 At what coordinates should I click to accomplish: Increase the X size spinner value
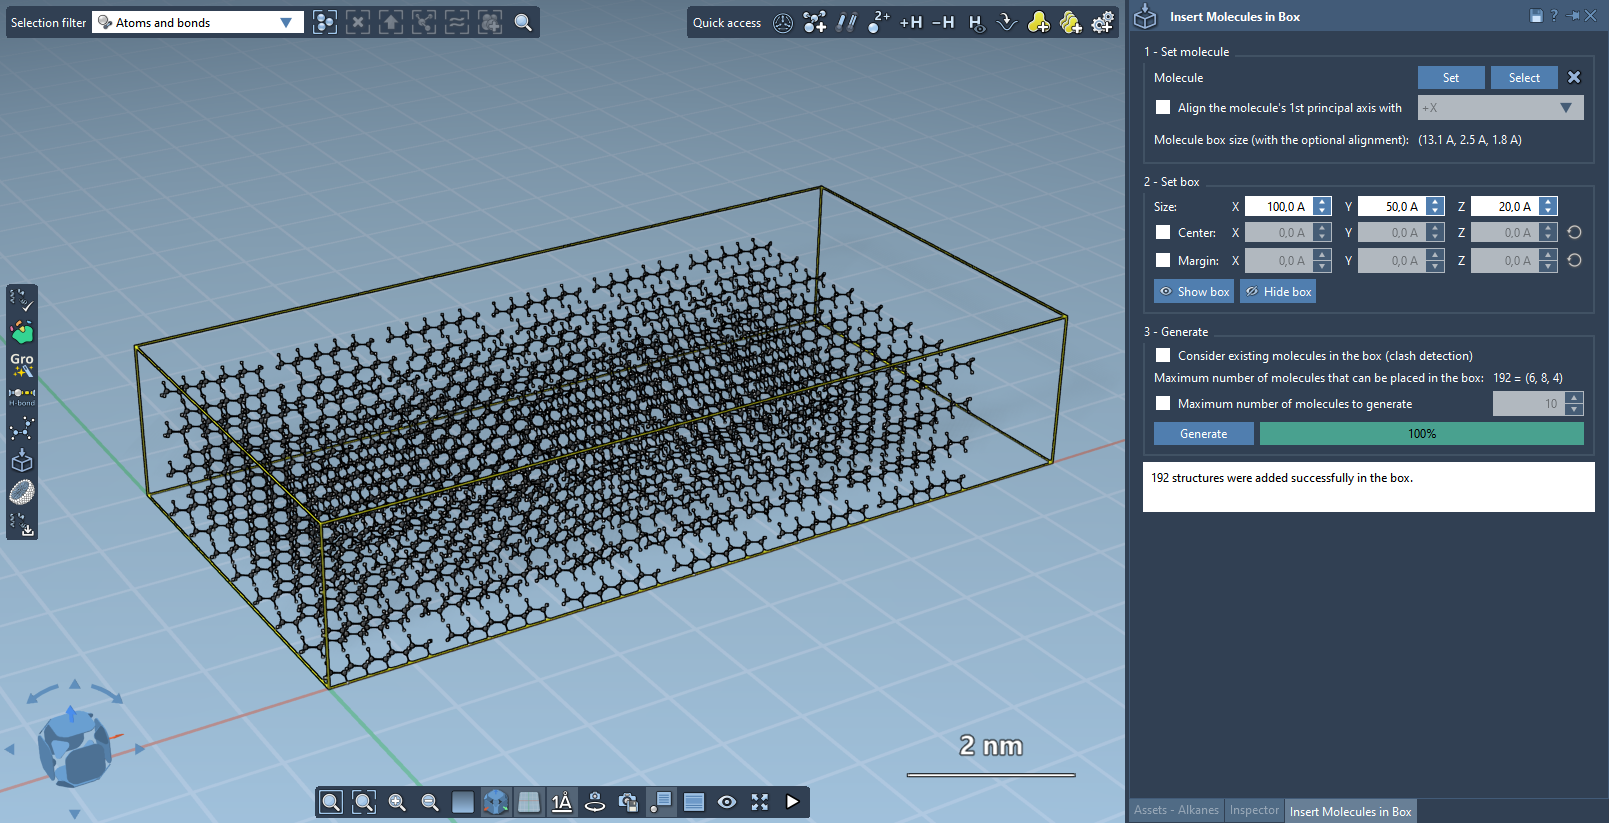click(1322, 201)
